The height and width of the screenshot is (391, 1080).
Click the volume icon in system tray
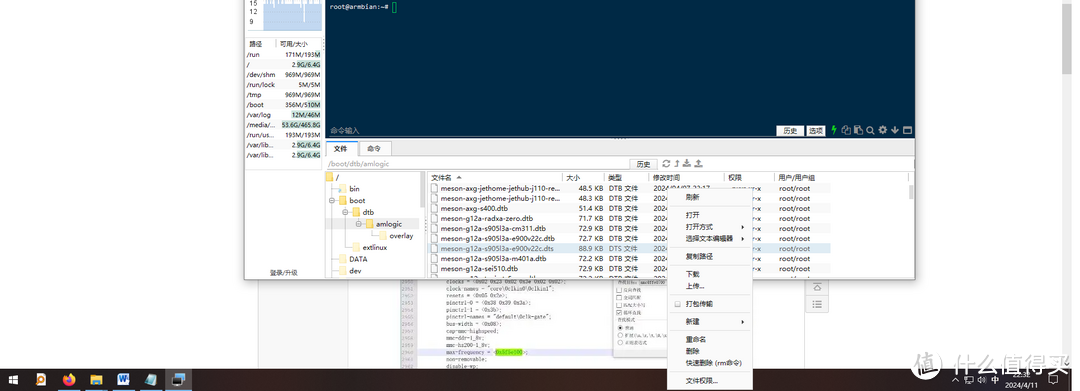tap(981, 380)
